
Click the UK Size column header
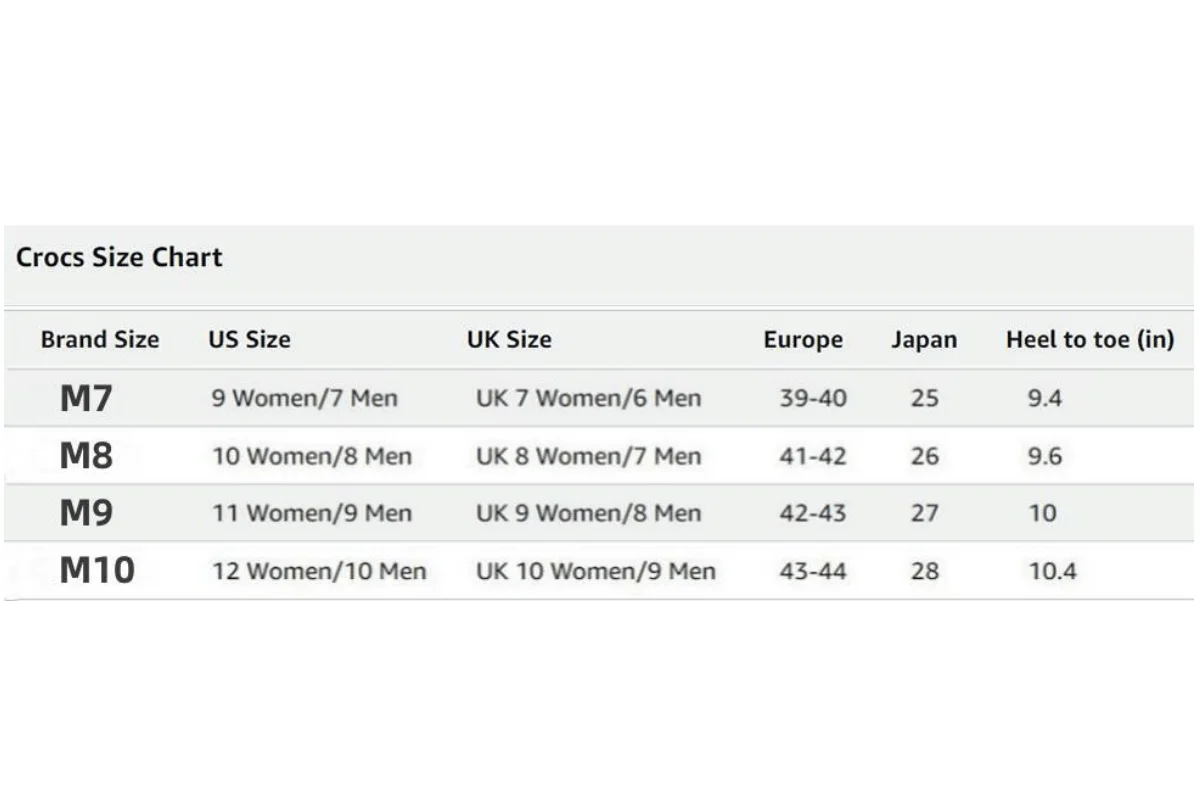tap(509, 340)
